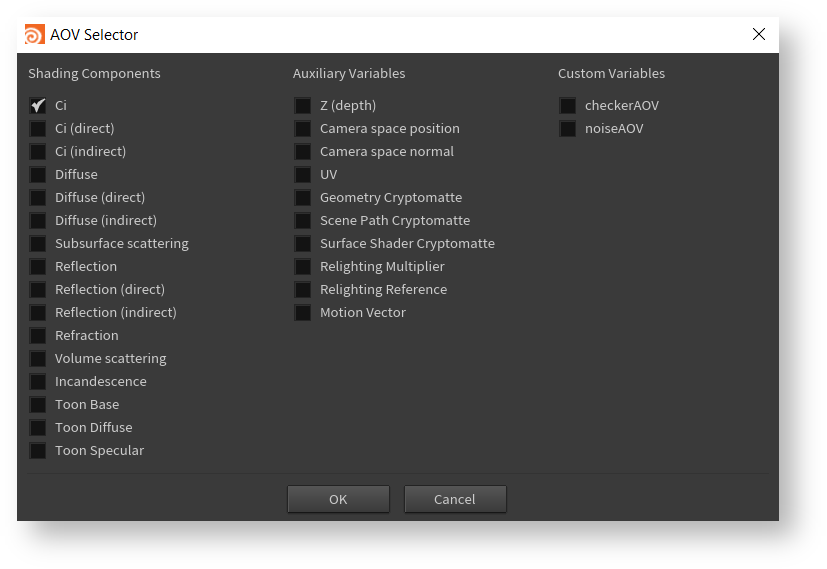Uncheck the Ci checkbox
The height and width of the screenshot is (569, 827).
[38, 106]
